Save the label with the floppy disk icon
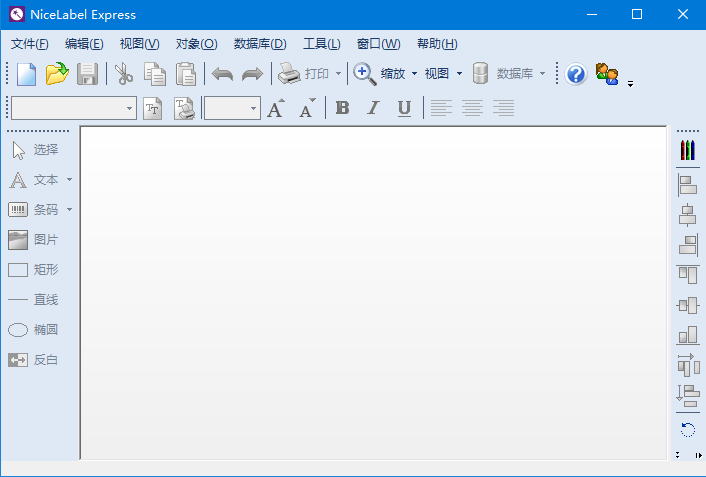This screenshot has height=477, width=706. (87, 74)
